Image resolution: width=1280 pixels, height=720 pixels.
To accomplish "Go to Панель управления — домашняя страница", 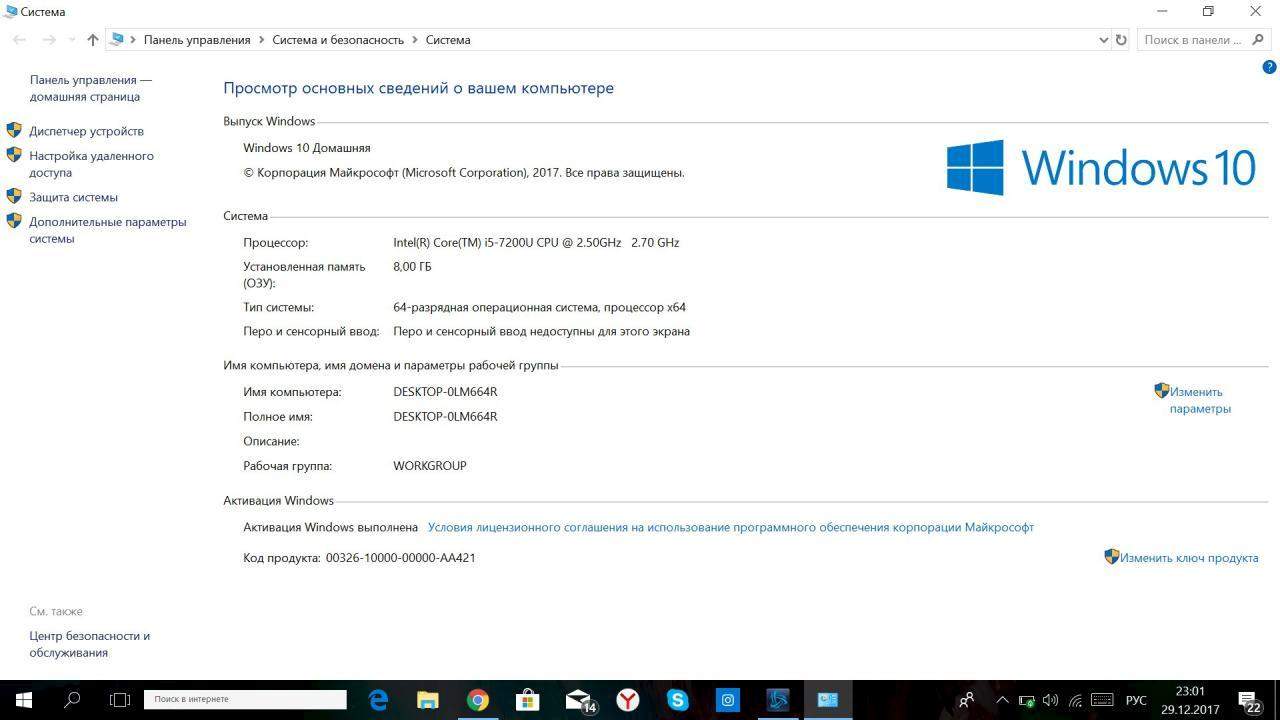I will click(x=91, y=88).
